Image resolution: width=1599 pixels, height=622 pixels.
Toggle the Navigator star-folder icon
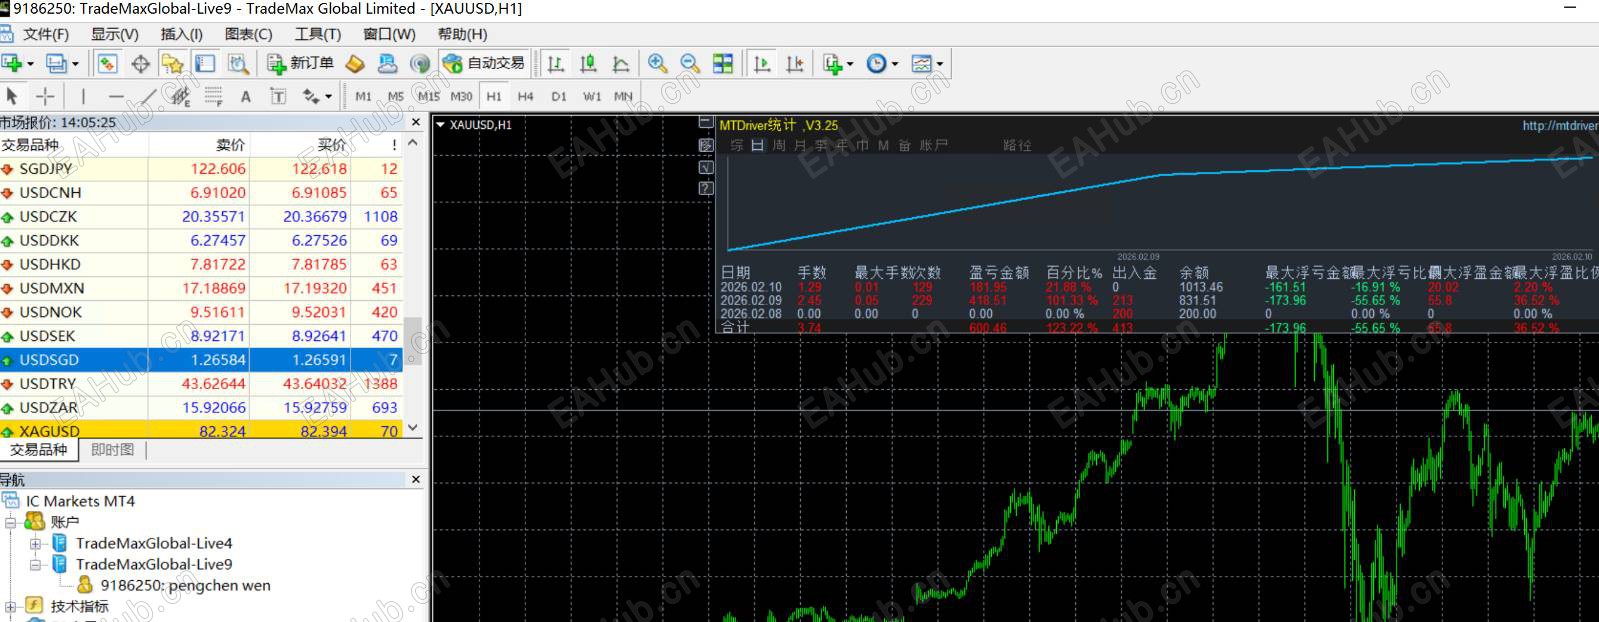(x=173, y=64)
